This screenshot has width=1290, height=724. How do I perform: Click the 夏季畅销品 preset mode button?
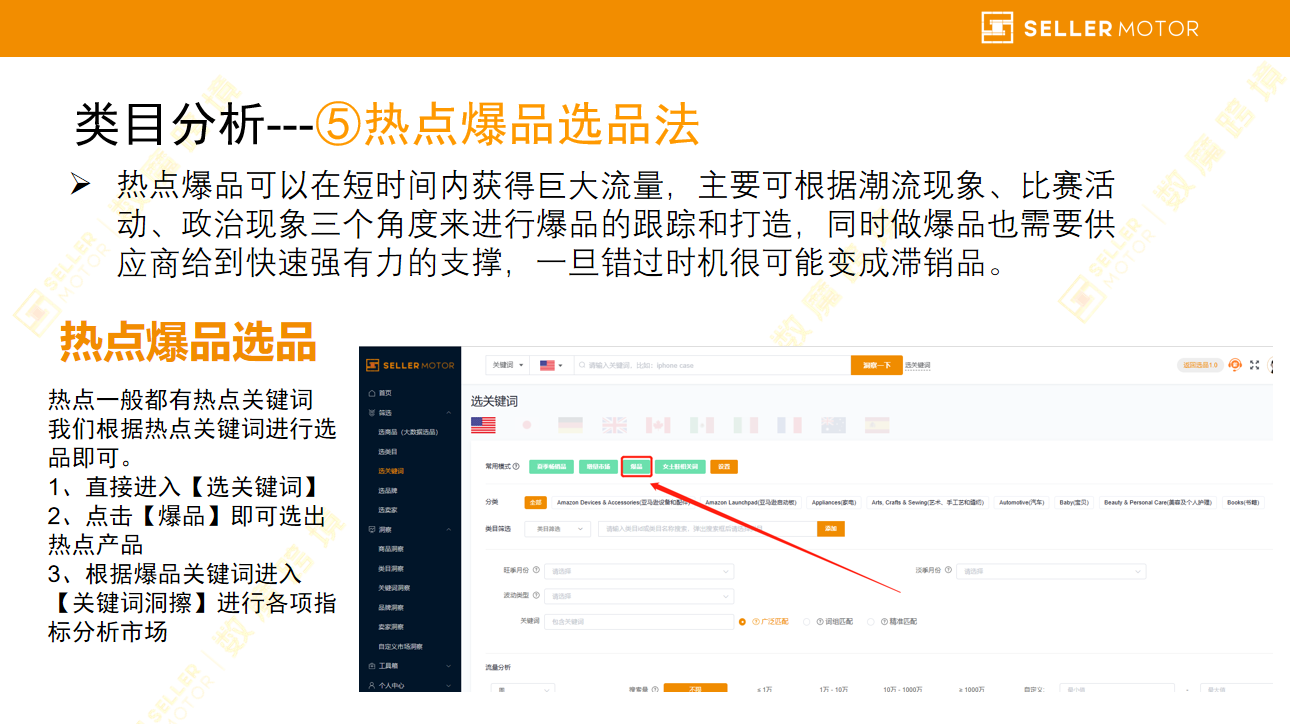click(551, 466)
